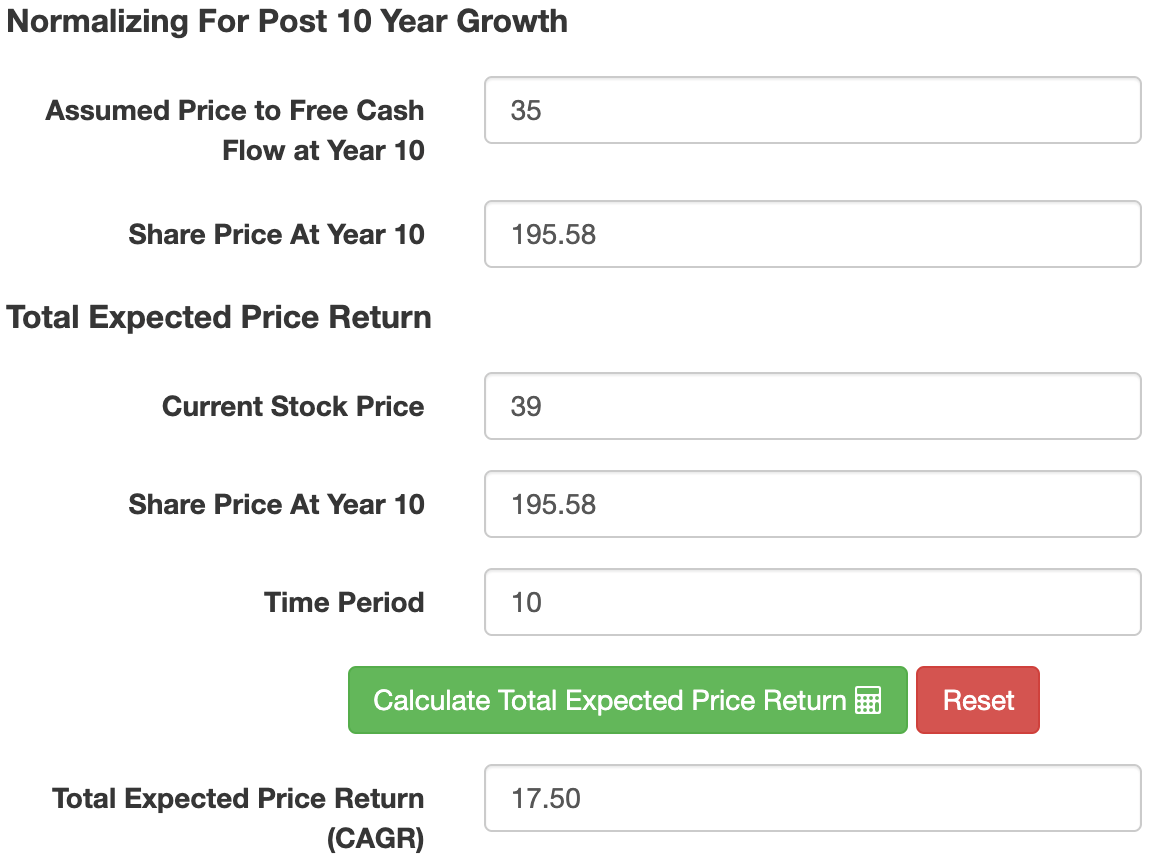Click the Current Stock Price label text
1152x856 pixels.
tap(292, 406)
